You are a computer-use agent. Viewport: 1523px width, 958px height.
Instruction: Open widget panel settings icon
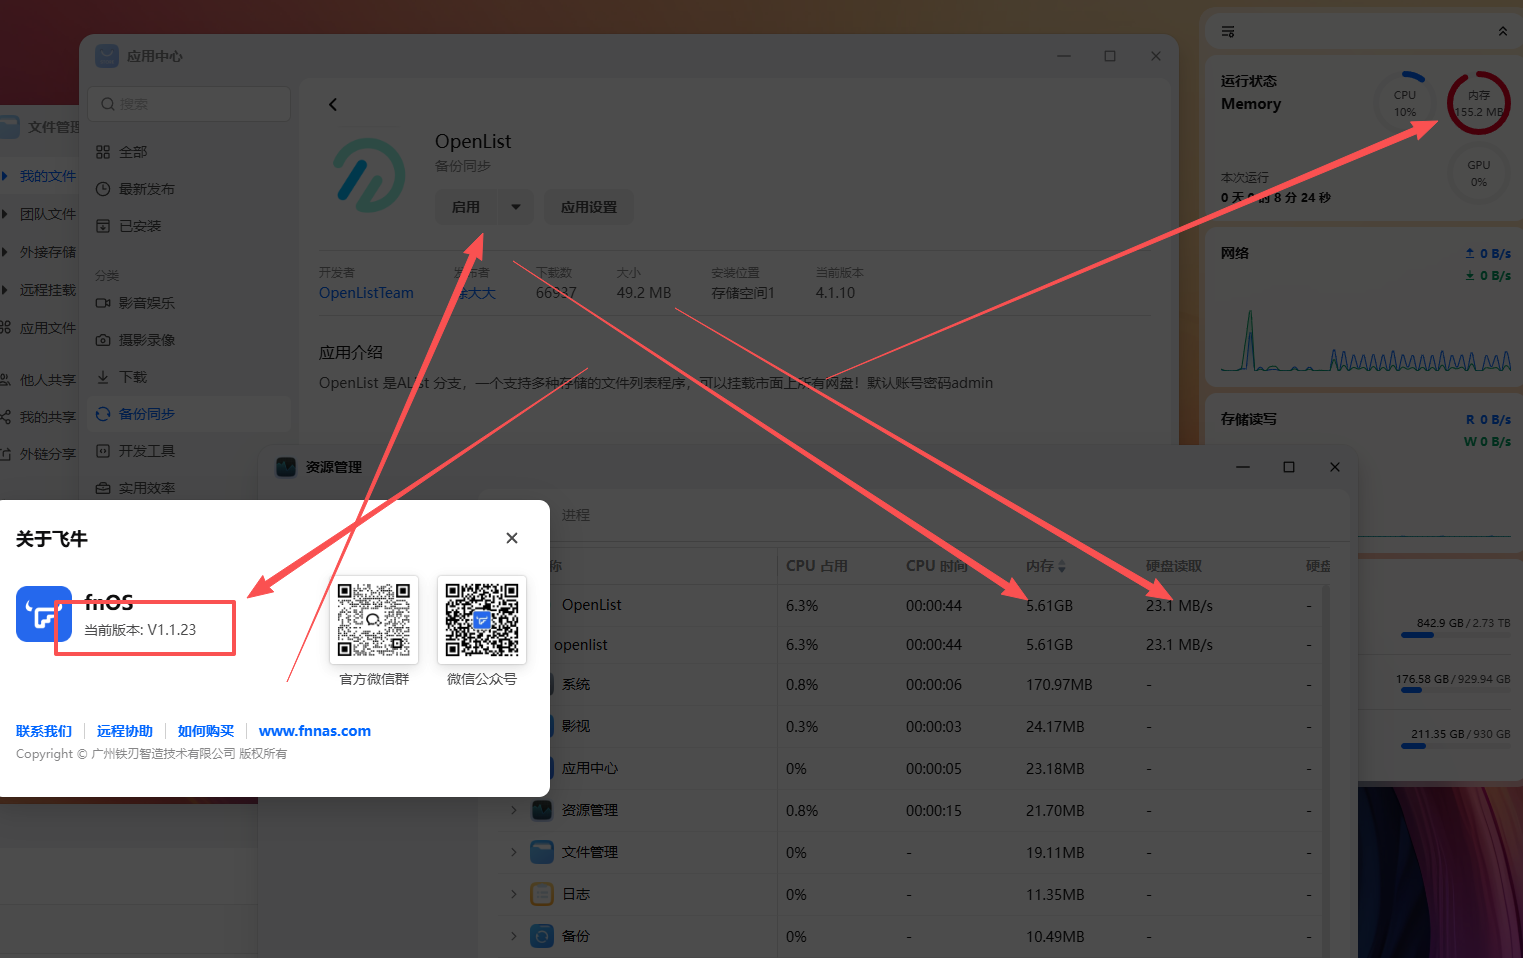[1228, 32]
